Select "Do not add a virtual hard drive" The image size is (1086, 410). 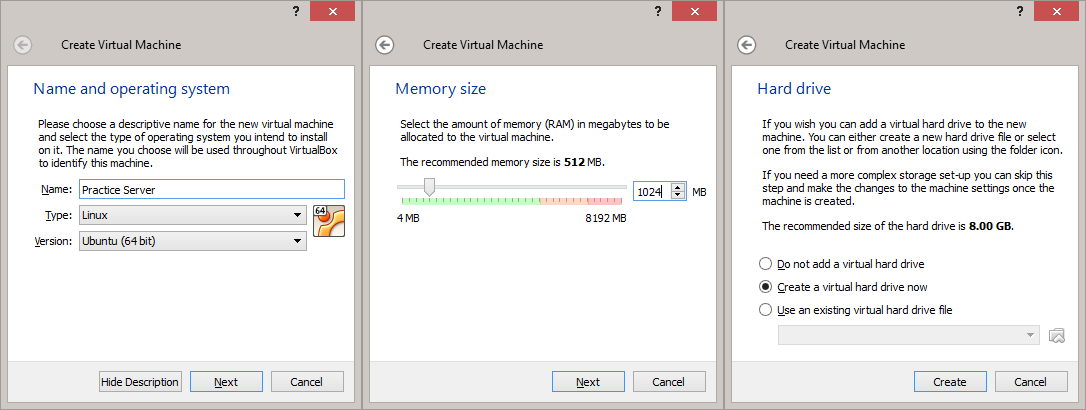(766, 264)
